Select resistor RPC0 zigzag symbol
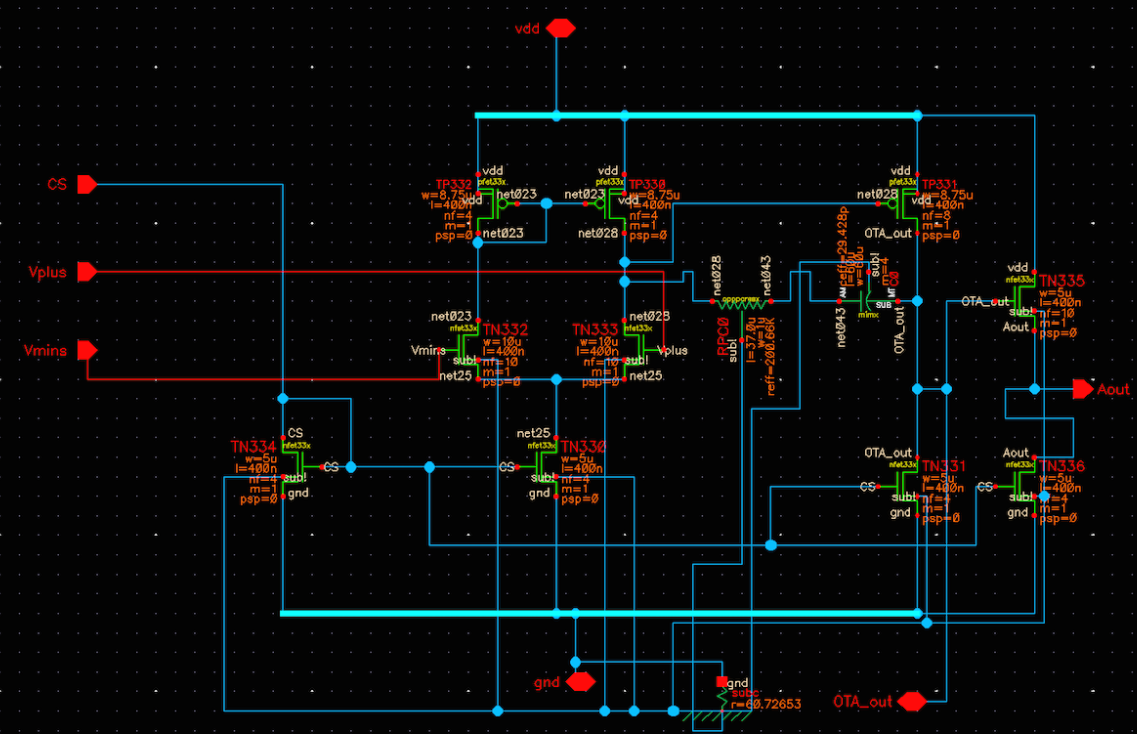Image resolution: width=1137 pixels, height=736 pixels. point(741,301)
